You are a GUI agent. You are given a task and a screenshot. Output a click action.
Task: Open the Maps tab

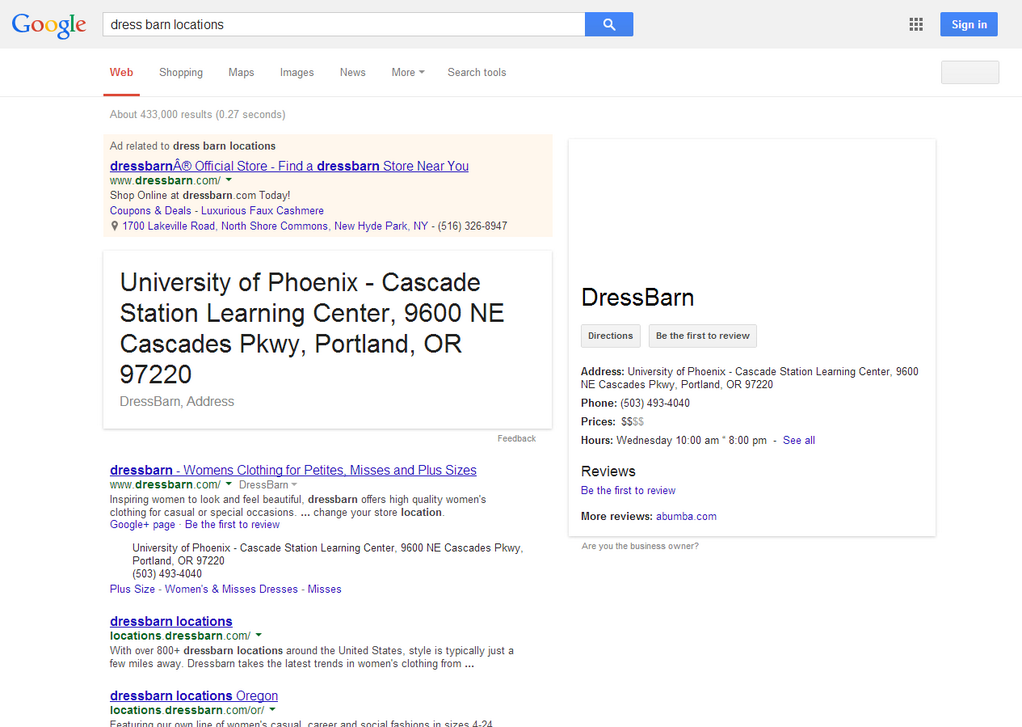241,73
